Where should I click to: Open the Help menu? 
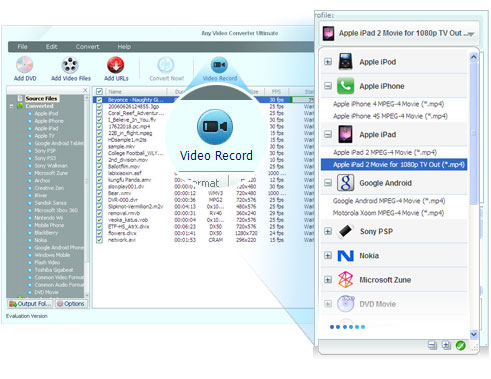124,47
